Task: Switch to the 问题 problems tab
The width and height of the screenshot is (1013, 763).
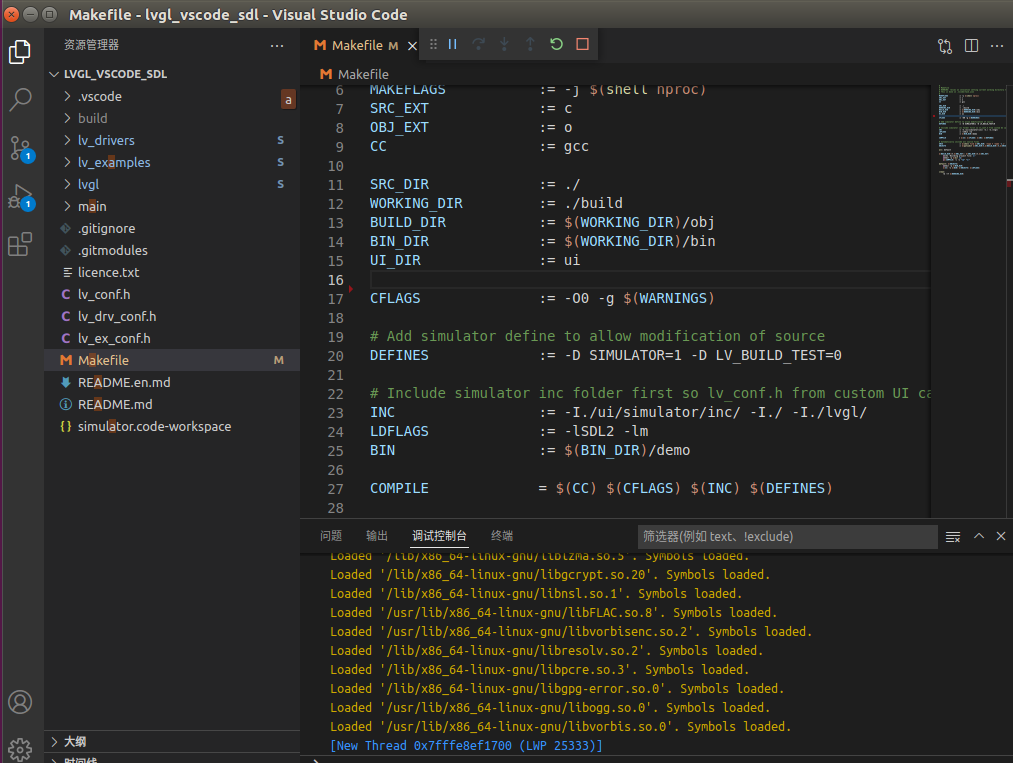Action: [331, 536]
